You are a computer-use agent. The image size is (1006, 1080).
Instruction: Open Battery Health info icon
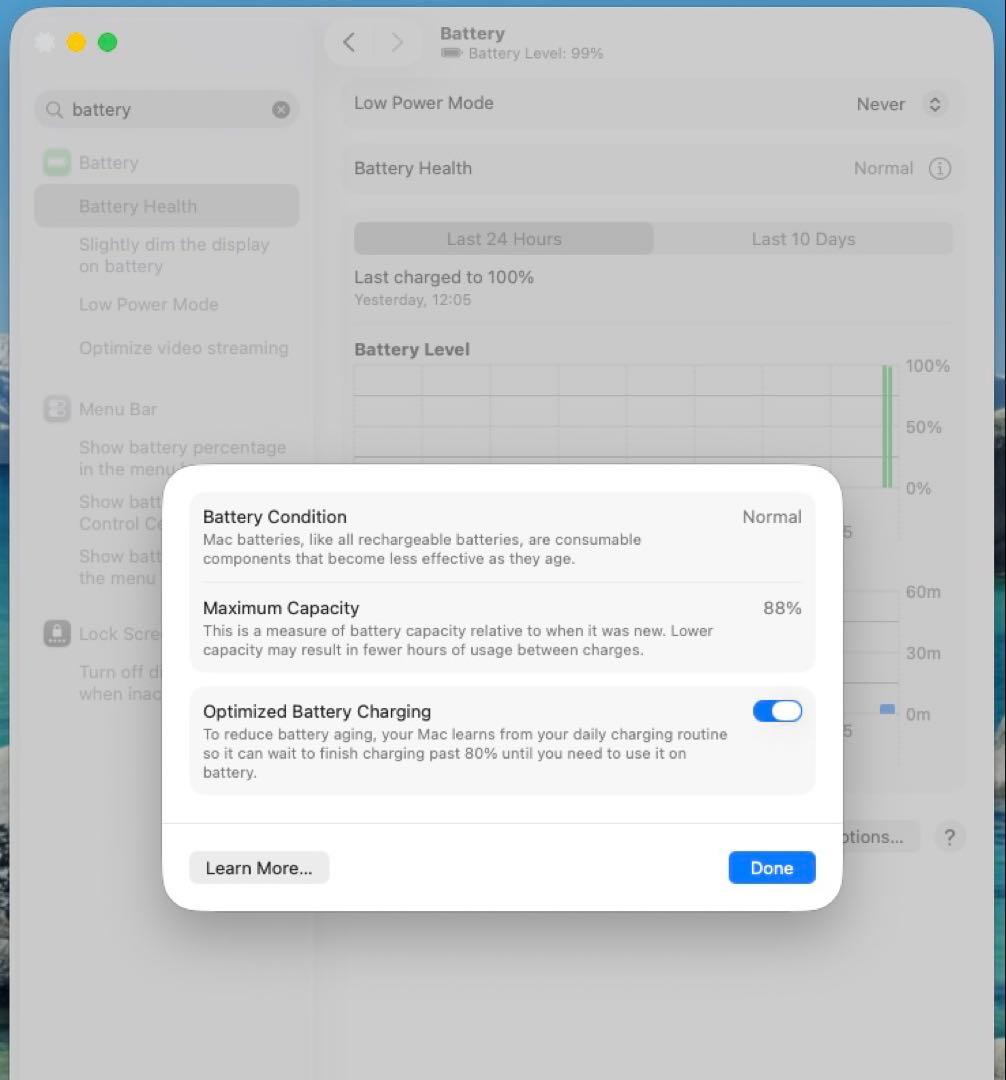click(x=939, y=169)
